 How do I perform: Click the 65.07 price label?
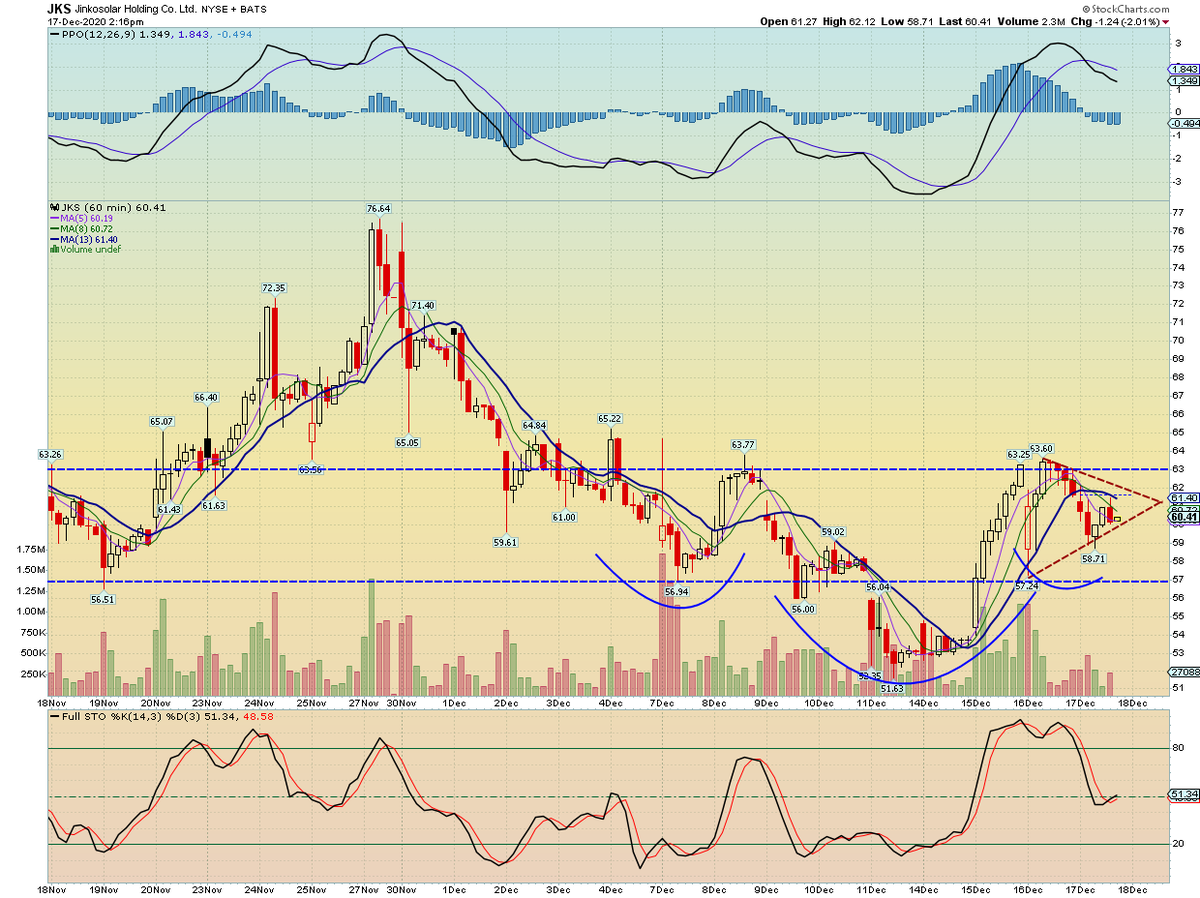[x=162, y=422]
